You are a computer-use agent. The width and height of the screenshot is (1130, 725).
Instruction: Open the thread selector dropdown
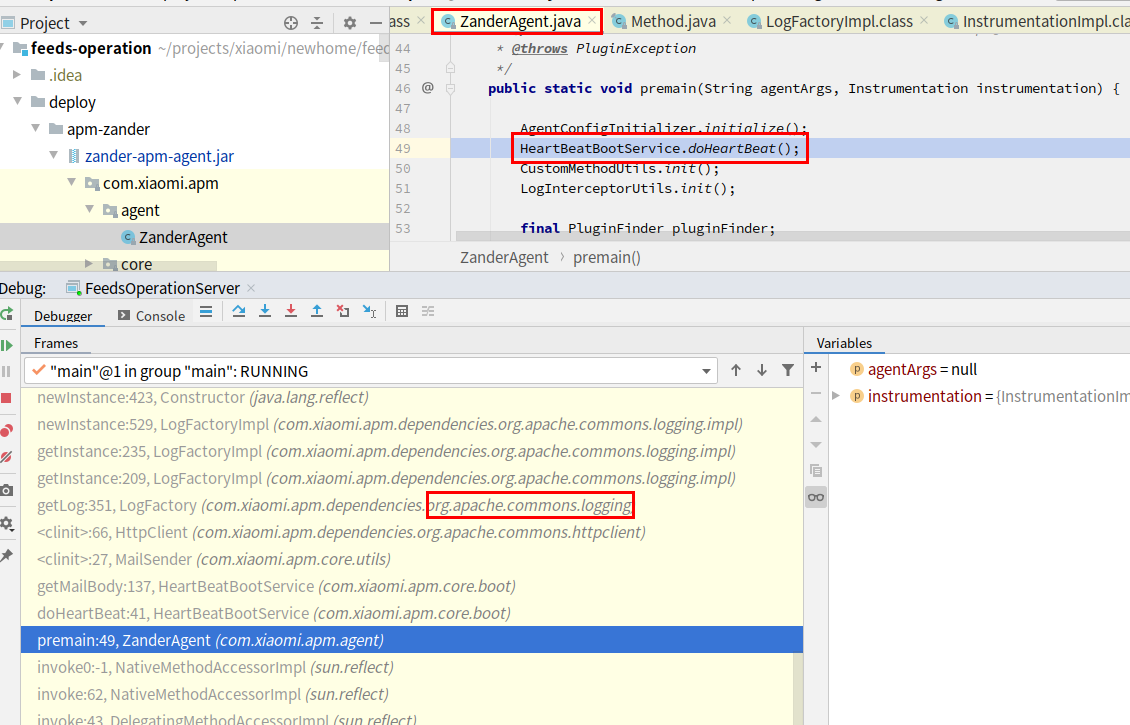(x=706, y=371)
